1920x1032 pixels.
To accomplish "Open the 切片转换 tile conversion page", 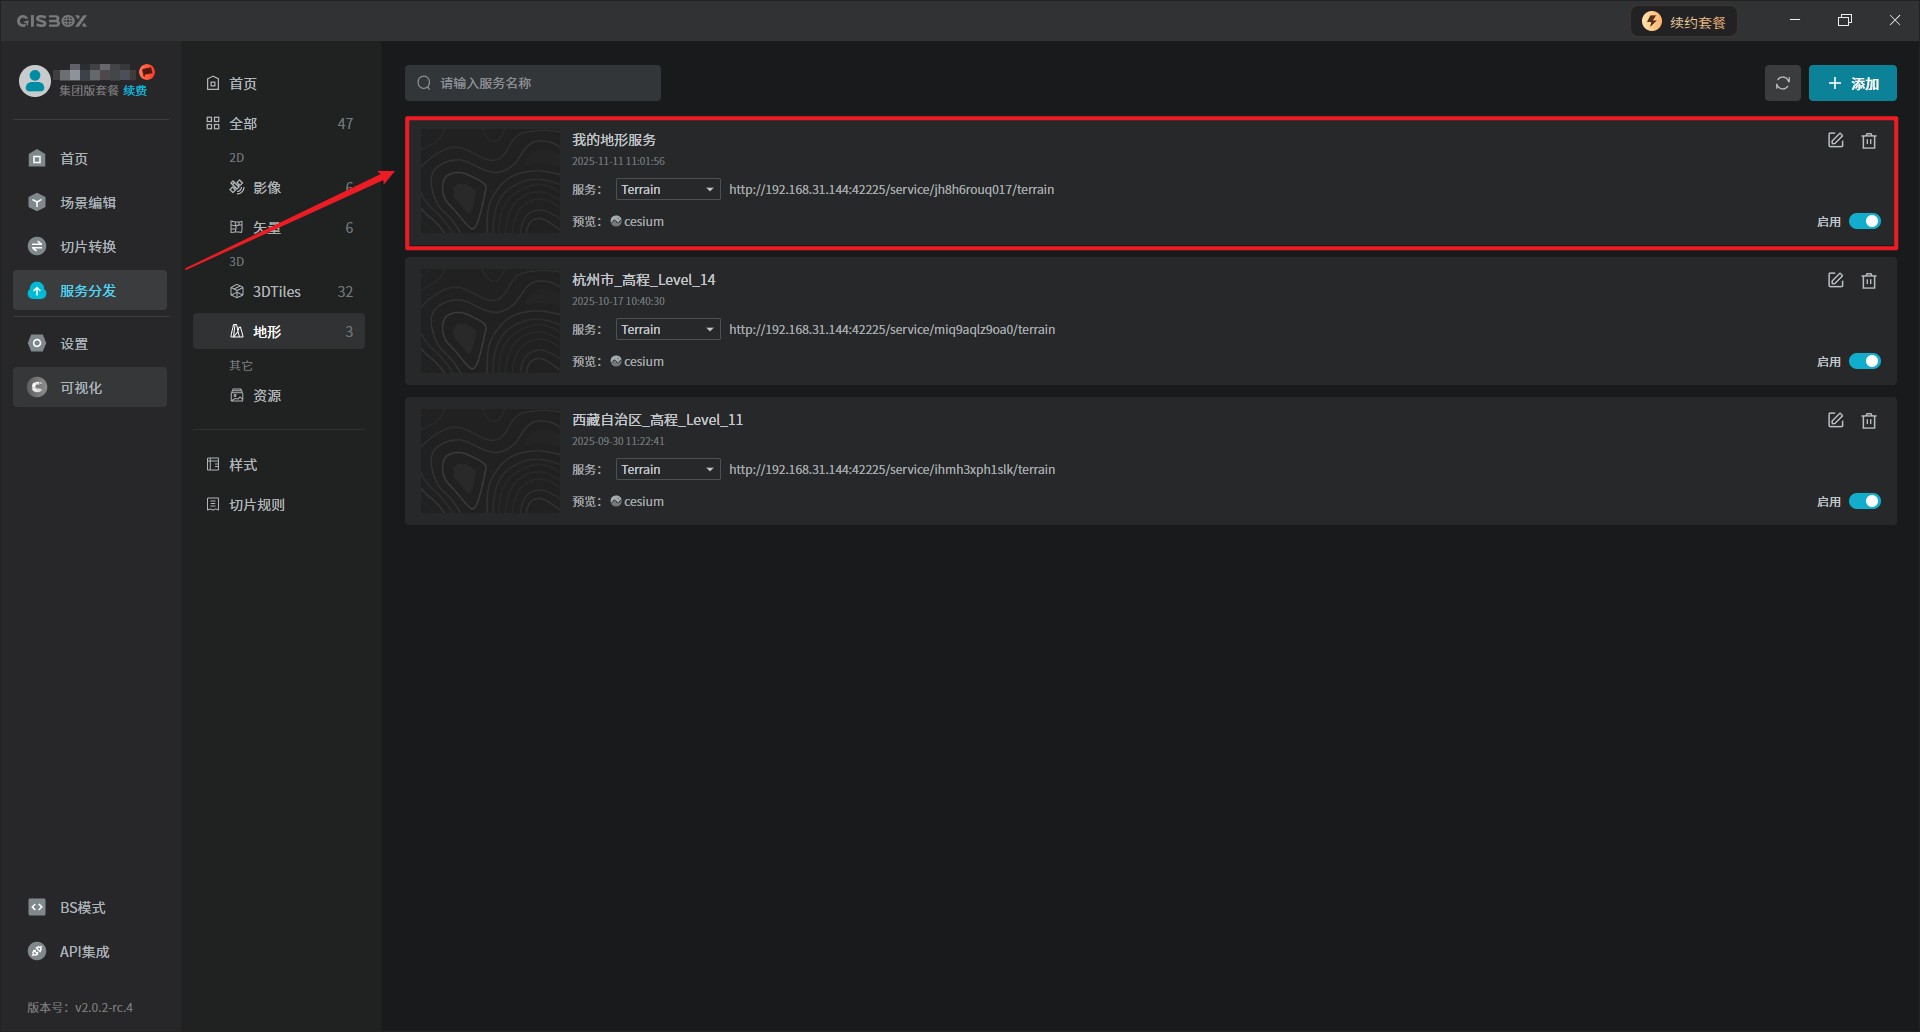I will pos(88,247).
